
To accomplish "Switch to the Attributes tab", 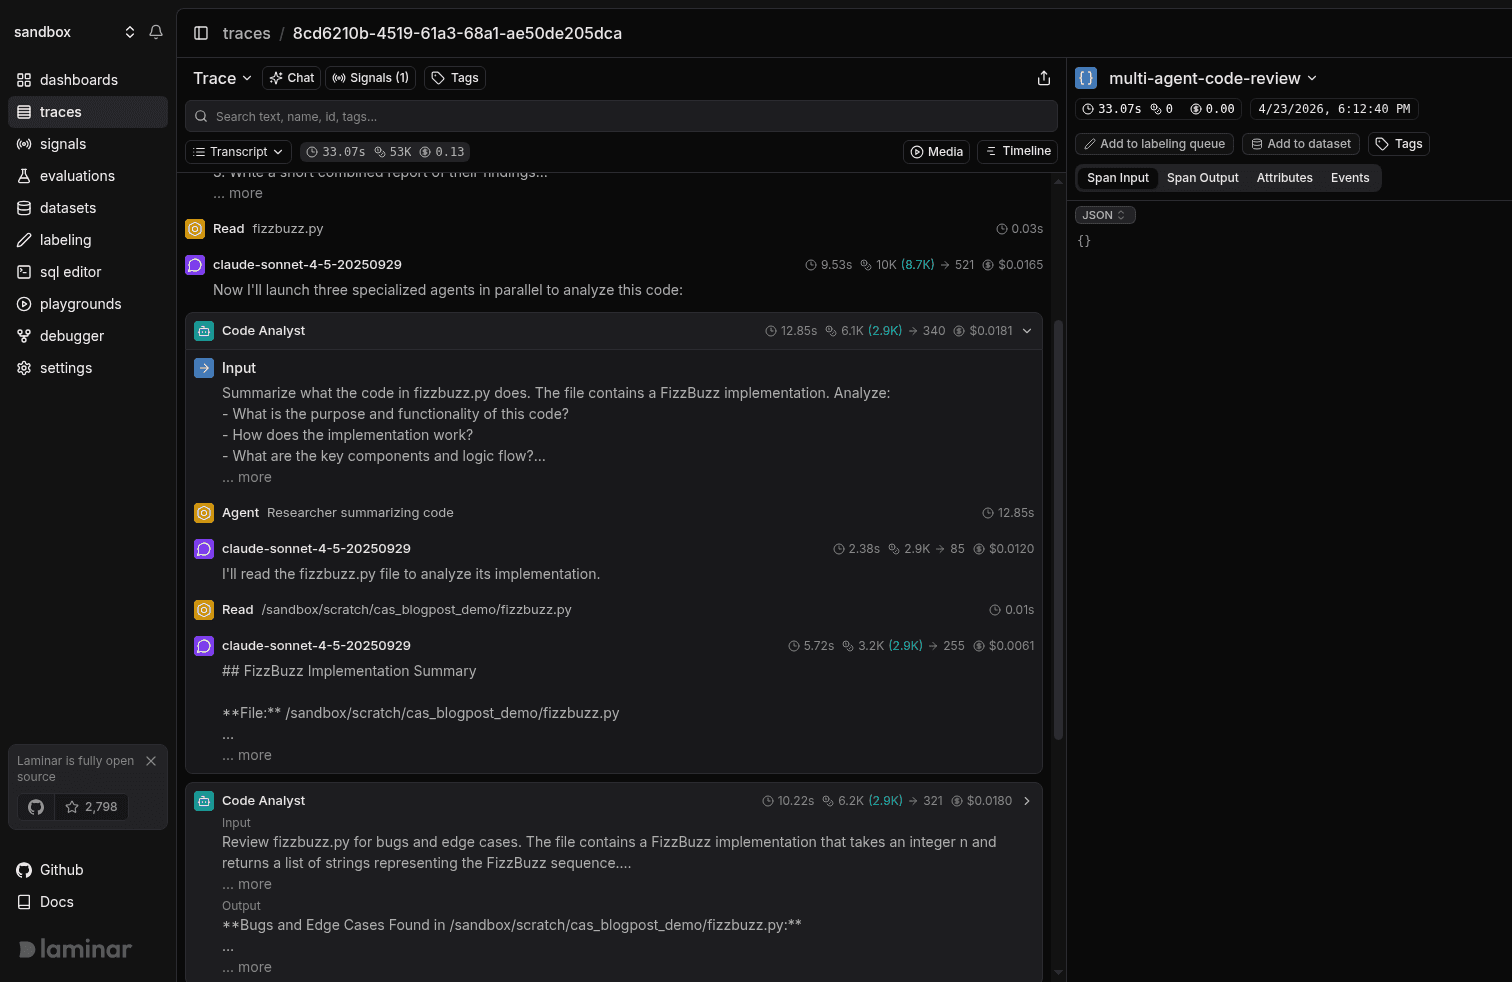I will tap(1284, 178).
